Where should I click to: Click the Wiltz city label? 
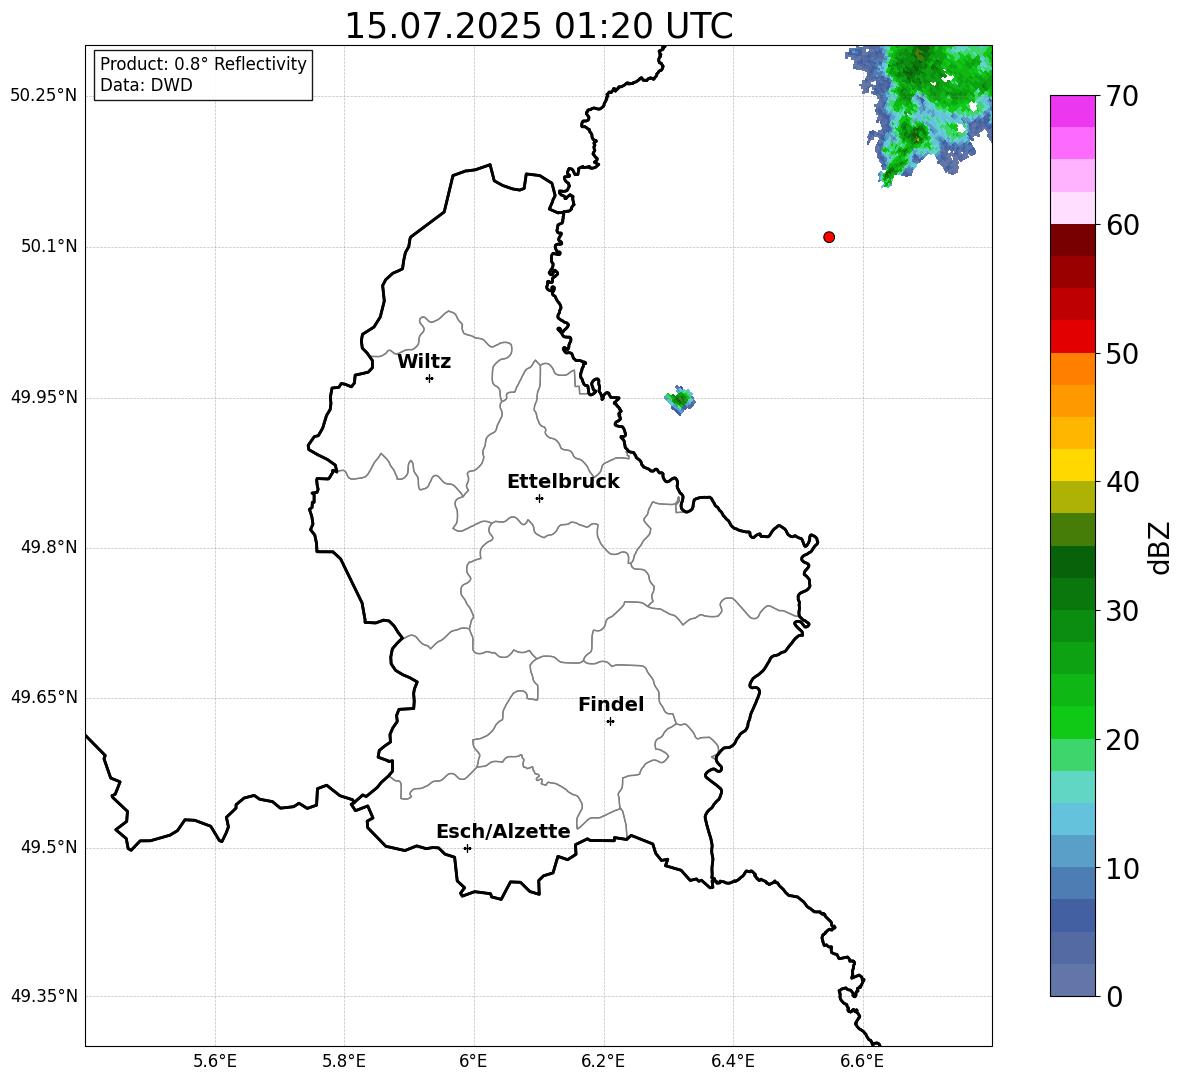[424, 362]
